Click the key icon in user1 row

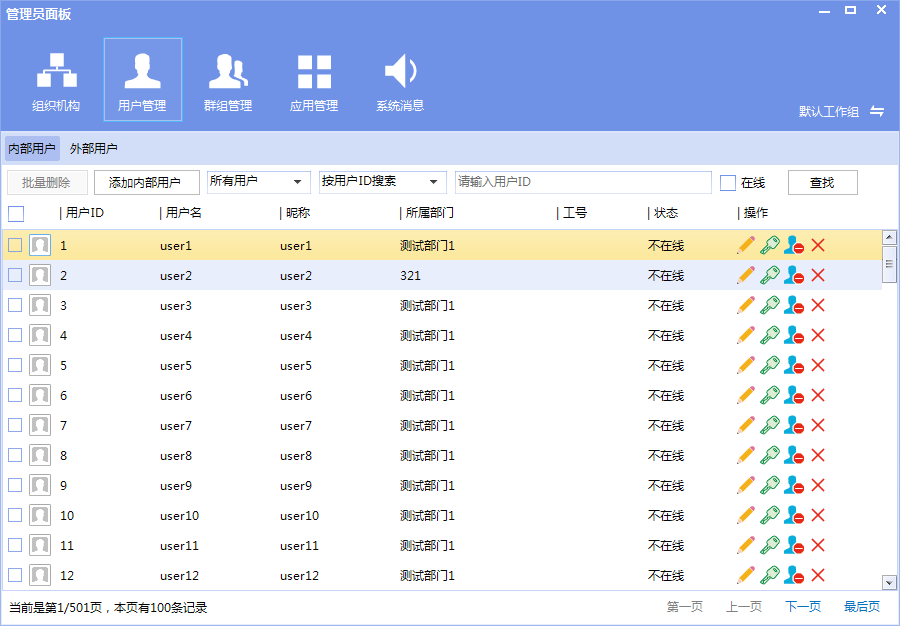point(770,246)
